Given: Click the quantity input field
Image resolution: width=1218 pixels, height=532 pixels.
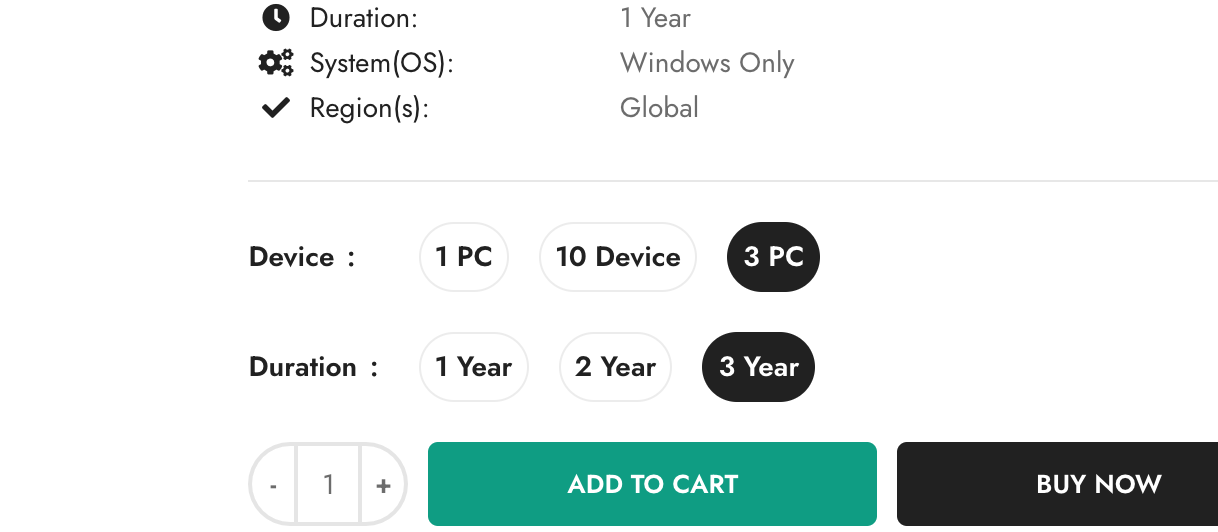Looking at the screenshot, I should (x=328, y=486).
